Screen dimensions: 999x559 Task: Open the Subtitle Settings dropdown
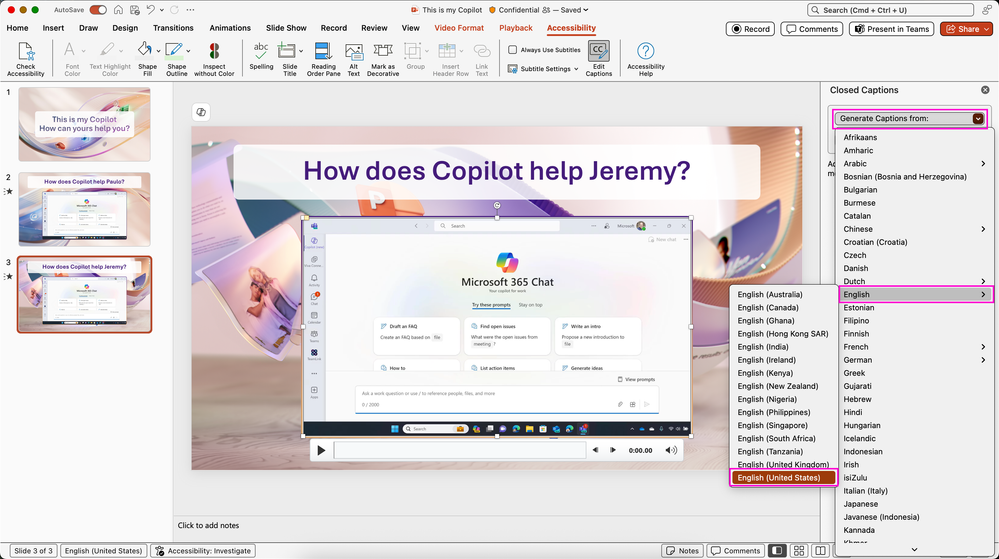(x=545, y=69)
